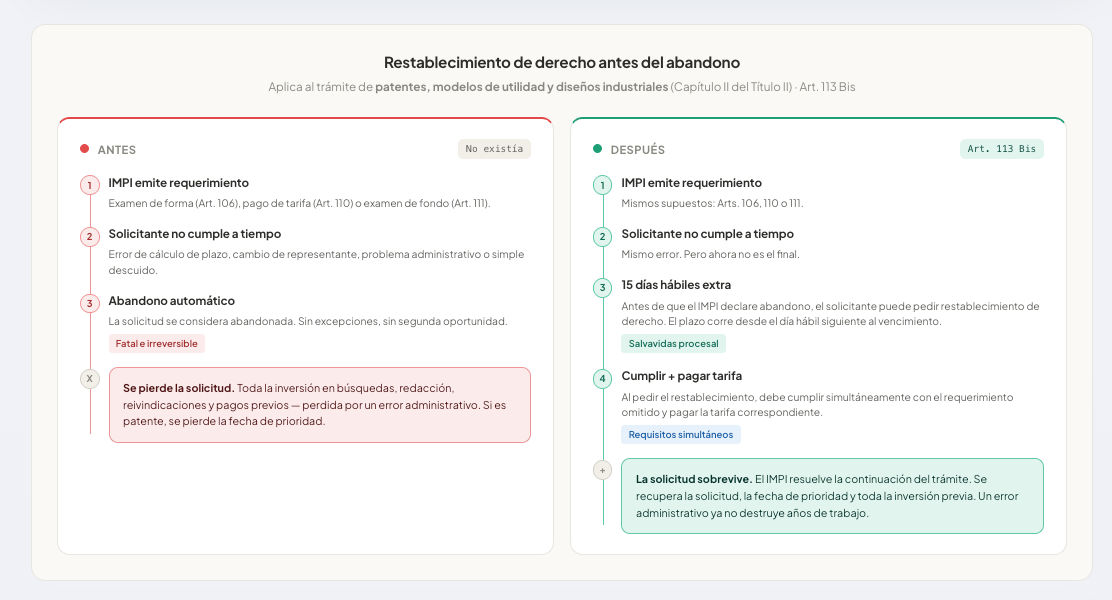This screenshot has height=600, width=1112.
Task: Click the red dot beside ANTES
Action: coord(84,149)
